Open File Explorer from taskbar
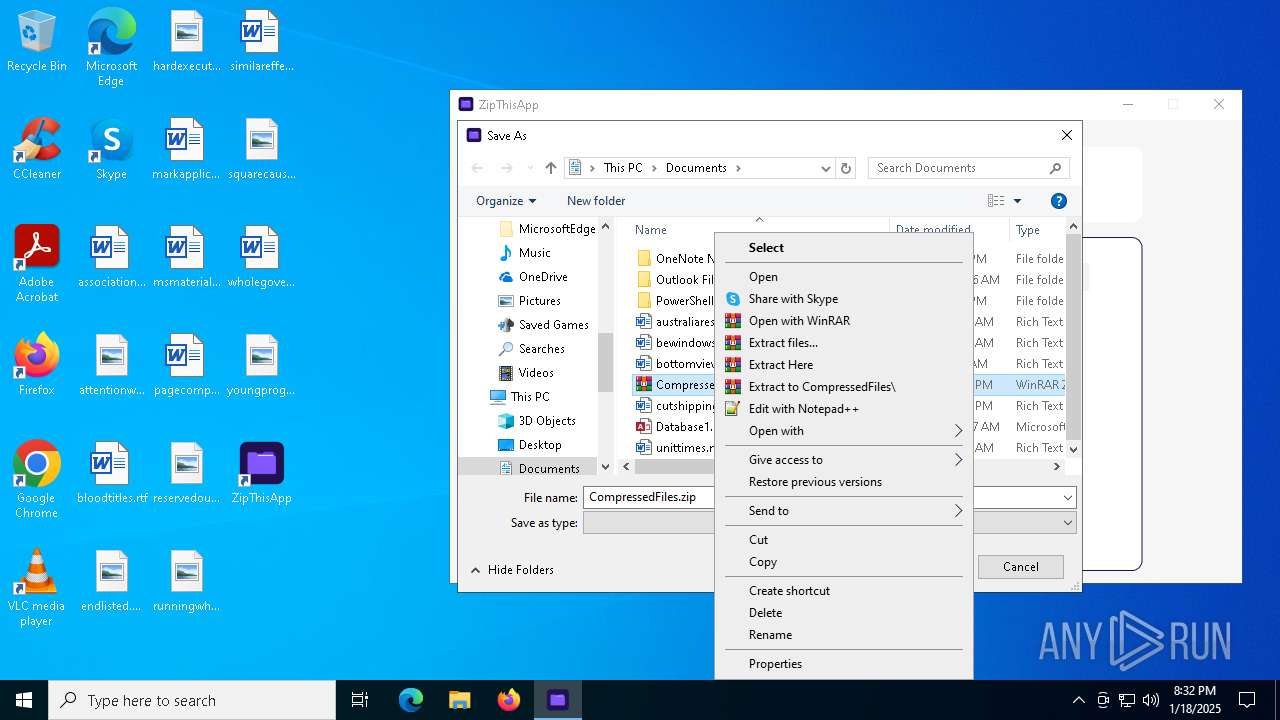 pyautogui.click(x=459, y=700)
